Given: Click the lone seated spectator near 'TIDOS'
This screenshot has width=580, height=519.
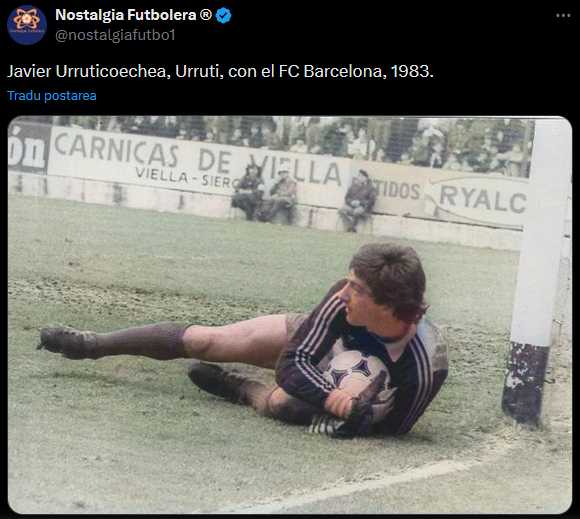Looking at the screenshot, I should (x=358, y=201).
